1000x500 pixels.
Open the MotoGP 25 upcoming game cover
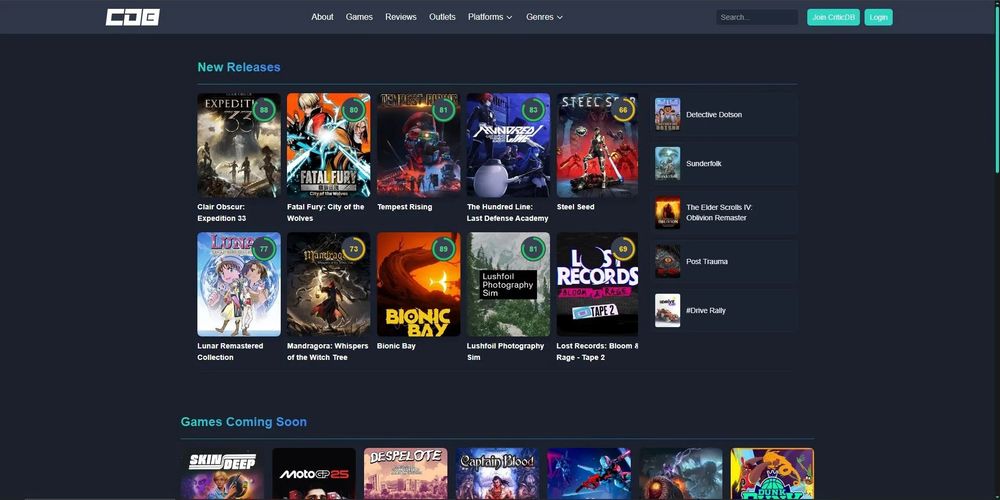point(314,474)
